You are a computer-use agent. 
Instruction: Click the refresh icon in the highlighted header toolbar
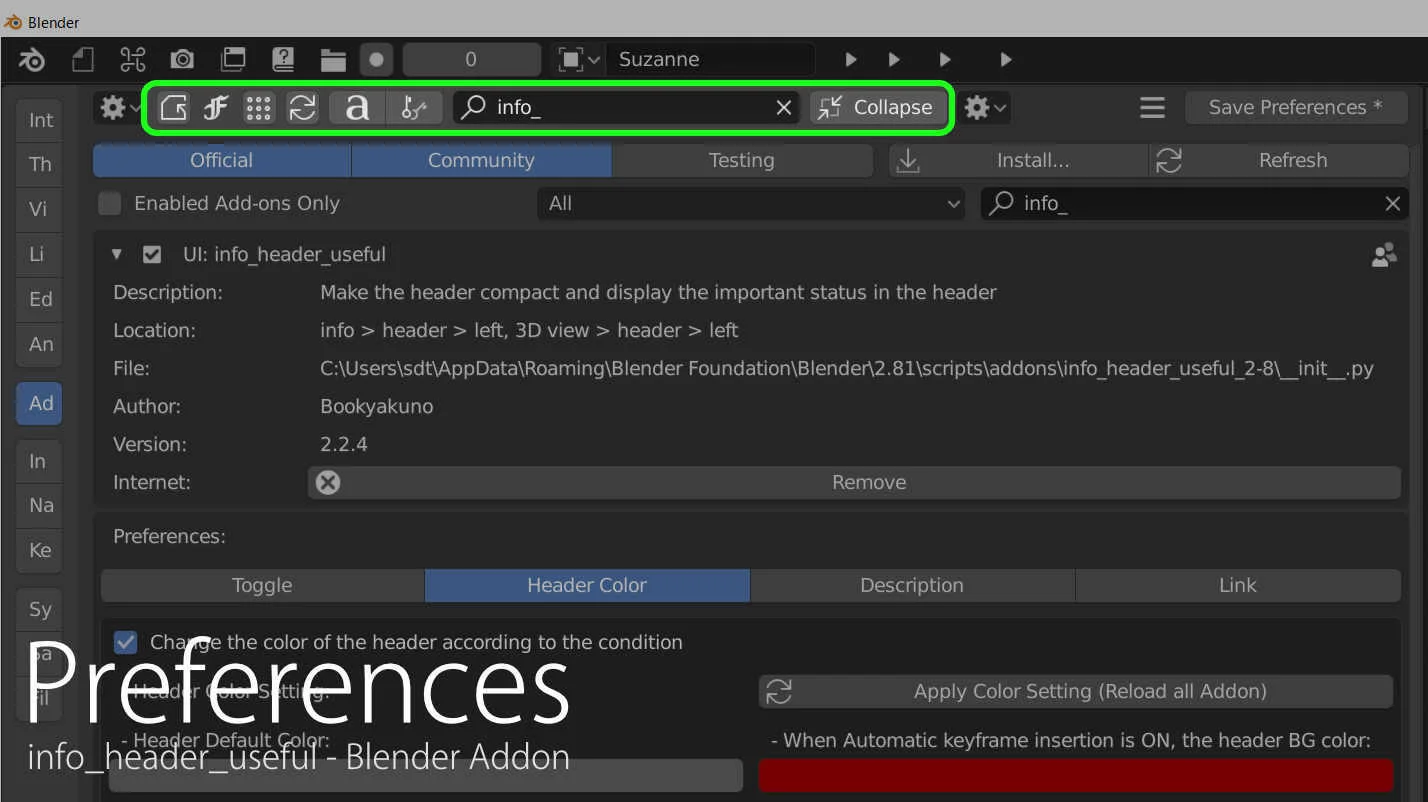pos(303,107)
